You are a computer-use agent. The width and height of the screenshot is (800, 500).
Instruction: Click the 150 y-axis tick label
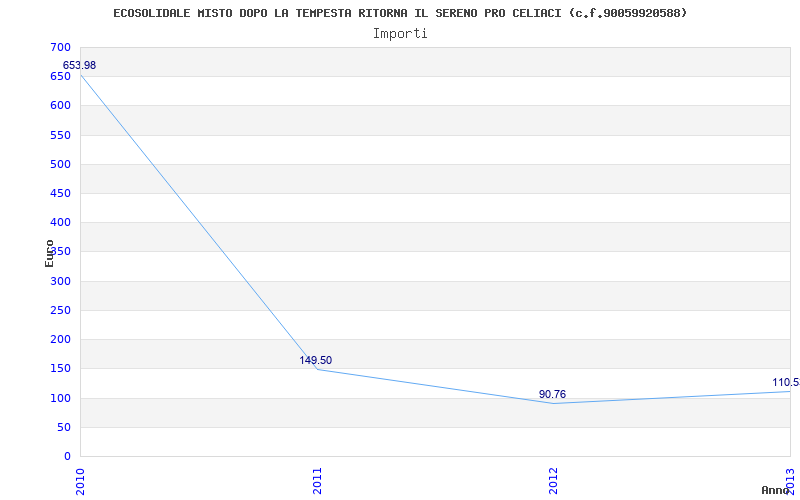(x=60, y=368)
